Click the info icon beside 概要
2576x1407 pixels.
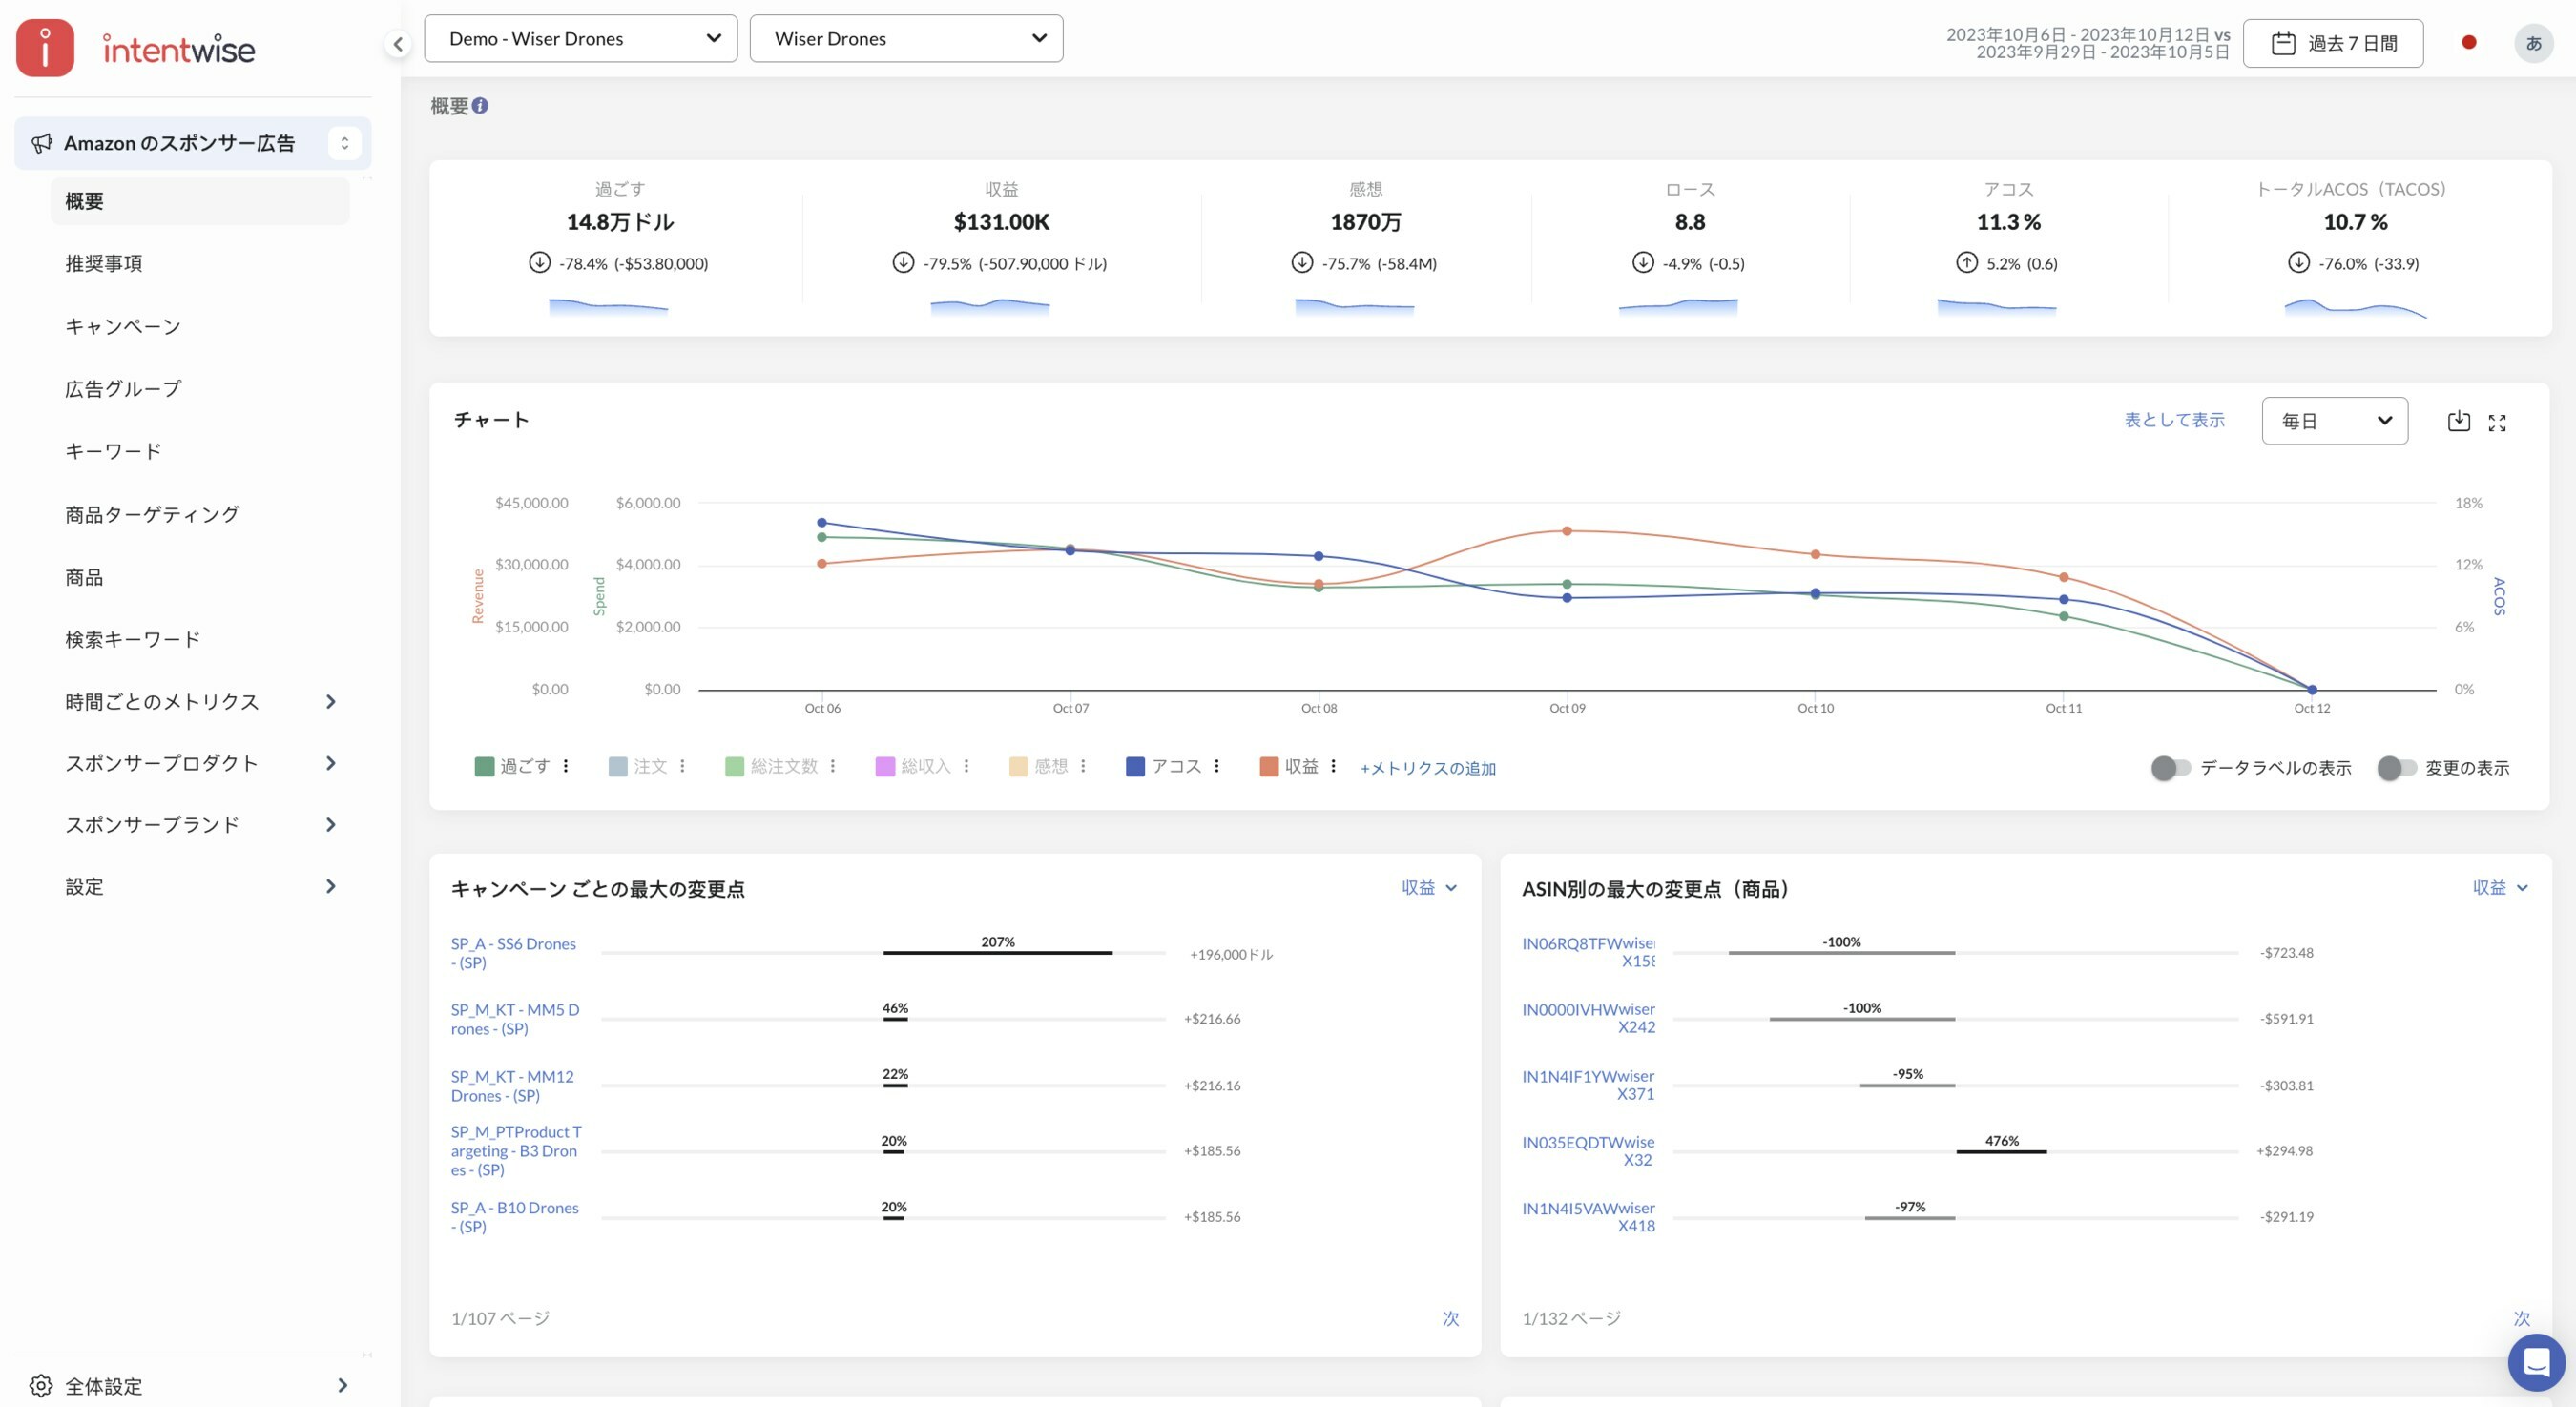pos(480,106)
